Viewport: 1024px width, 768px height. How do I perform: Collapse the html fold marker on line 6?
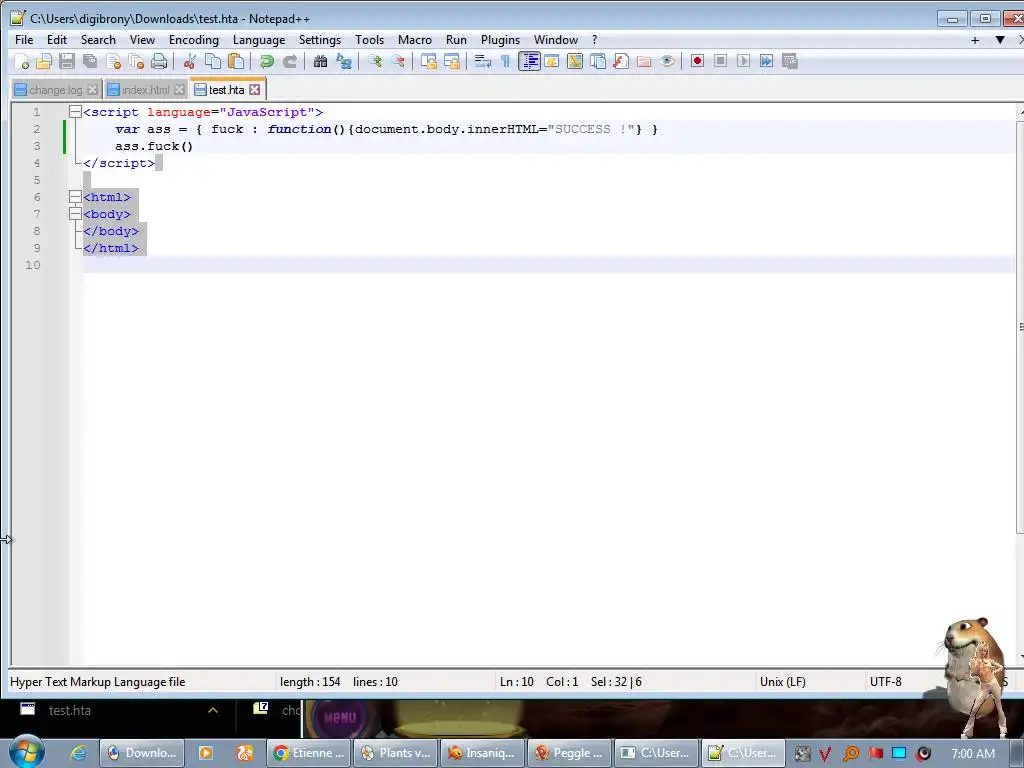click(x=75, y=197)
